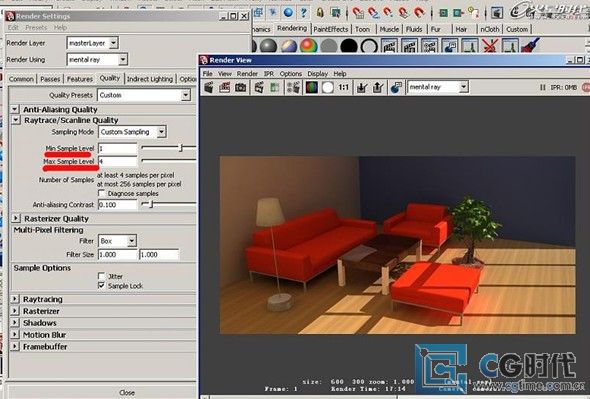Open the Presets menu in Render Settings
The image size is (590, 399).
click(x=36, y=27)
